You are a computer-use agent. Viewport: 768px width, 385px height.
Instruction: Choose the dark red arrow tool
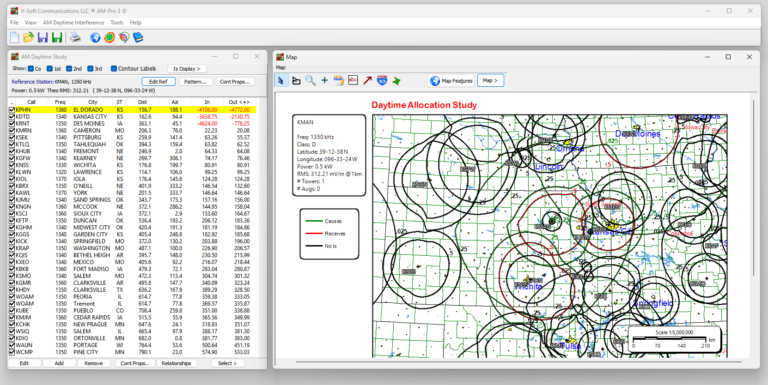[x=367, y=80]
